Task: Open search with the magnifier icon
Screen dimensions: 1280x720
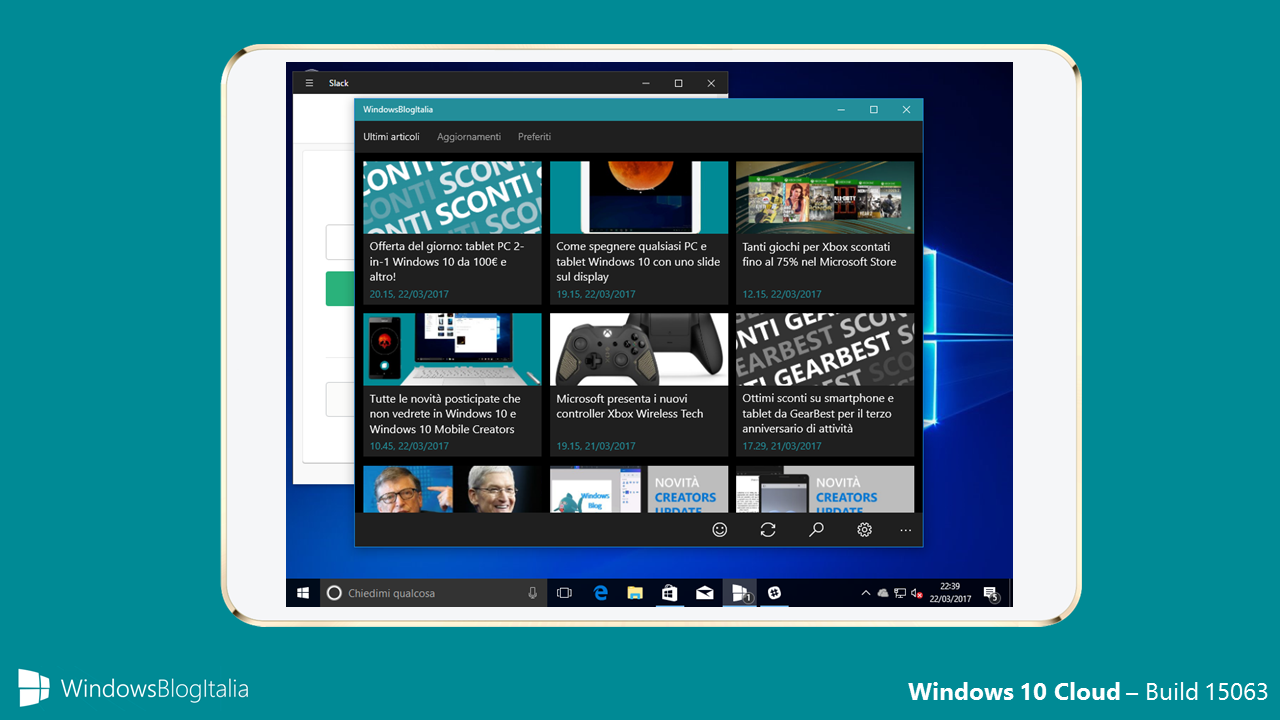Action: pos(816,530)
